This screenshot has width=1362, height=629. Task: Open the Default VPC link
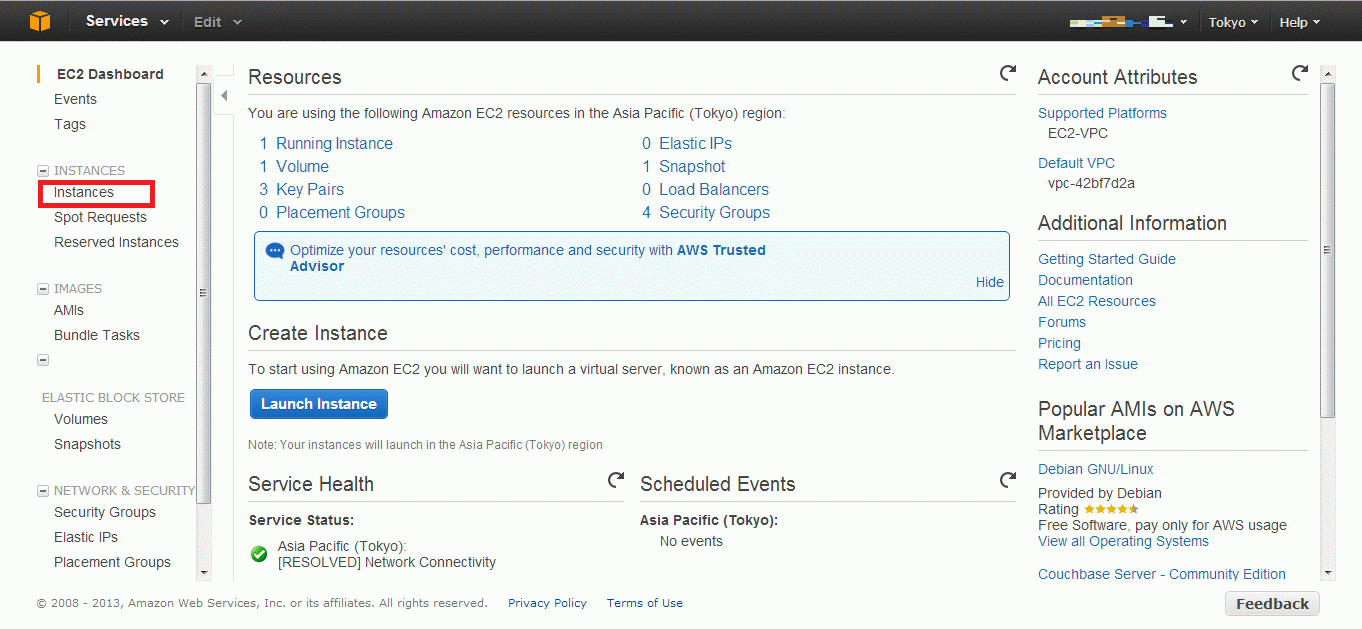1076,163
